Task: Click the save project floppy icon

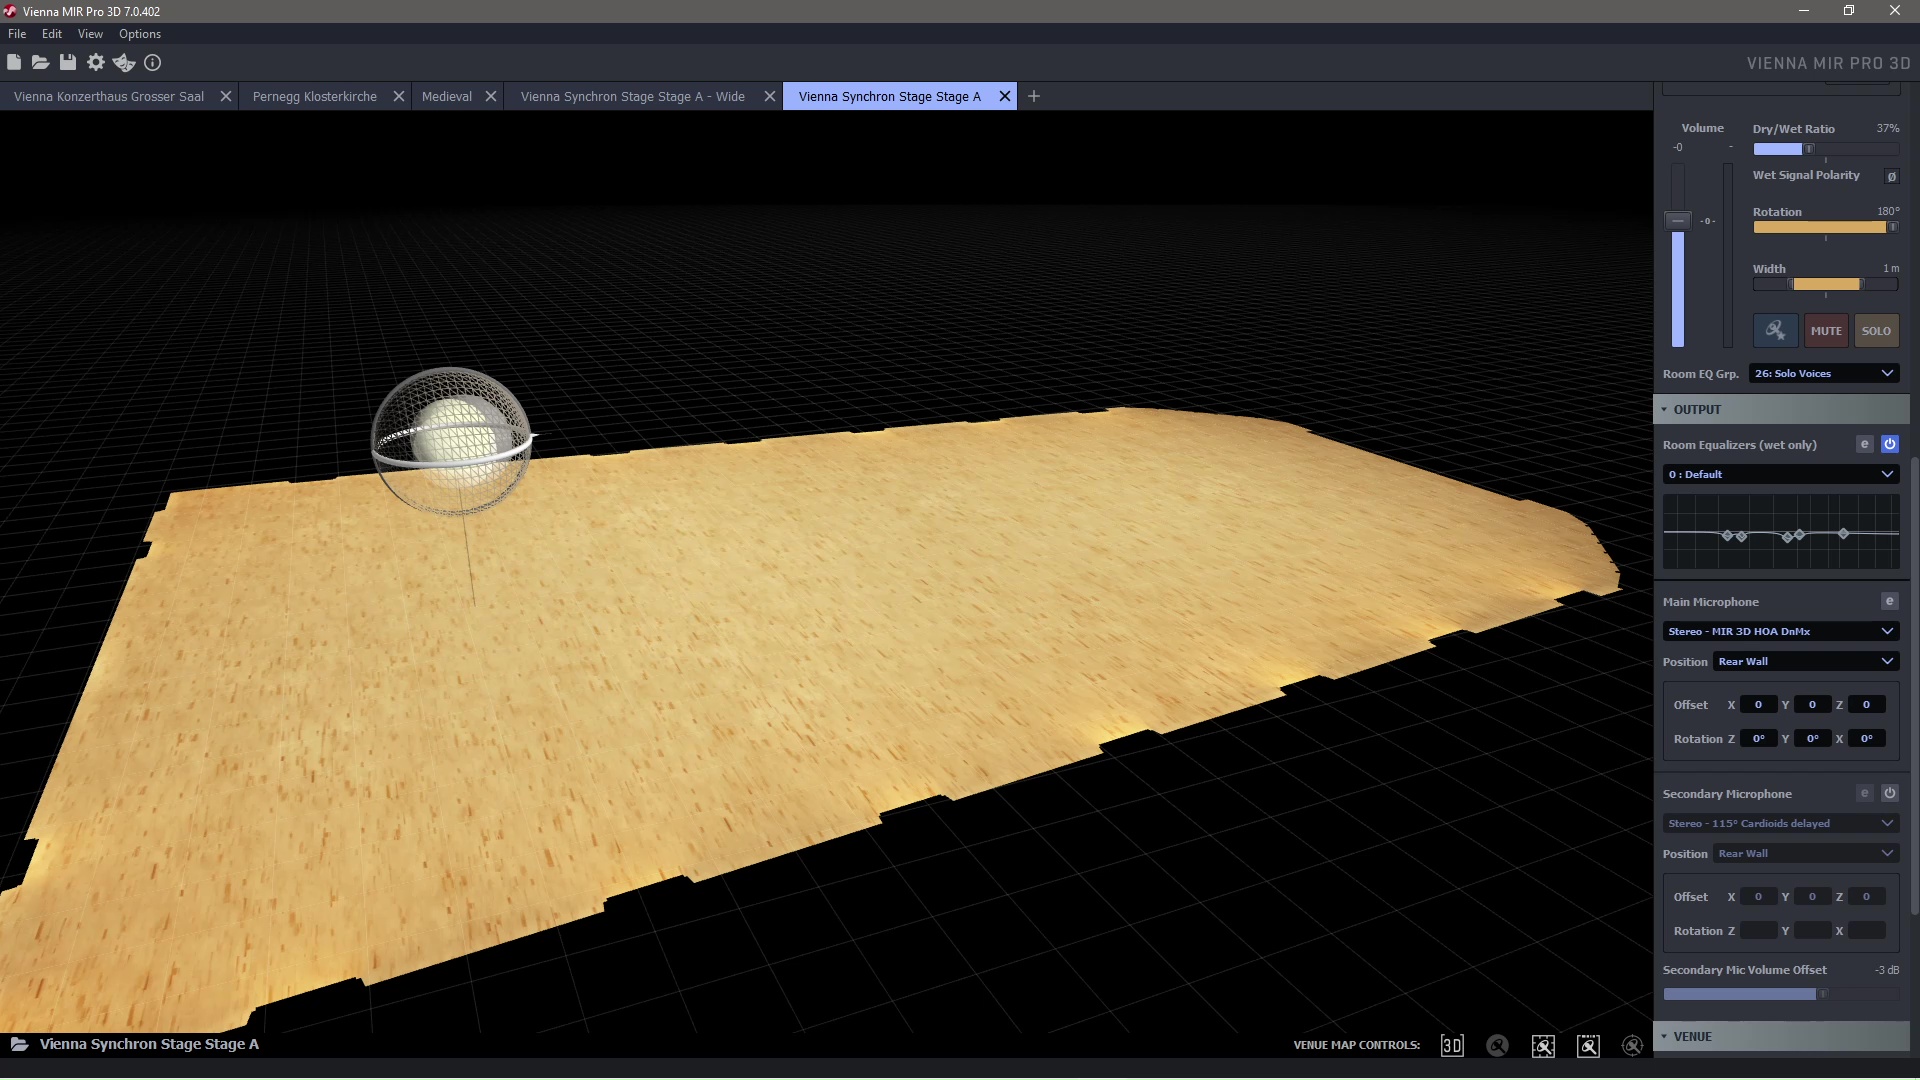Action: point(67,62)
